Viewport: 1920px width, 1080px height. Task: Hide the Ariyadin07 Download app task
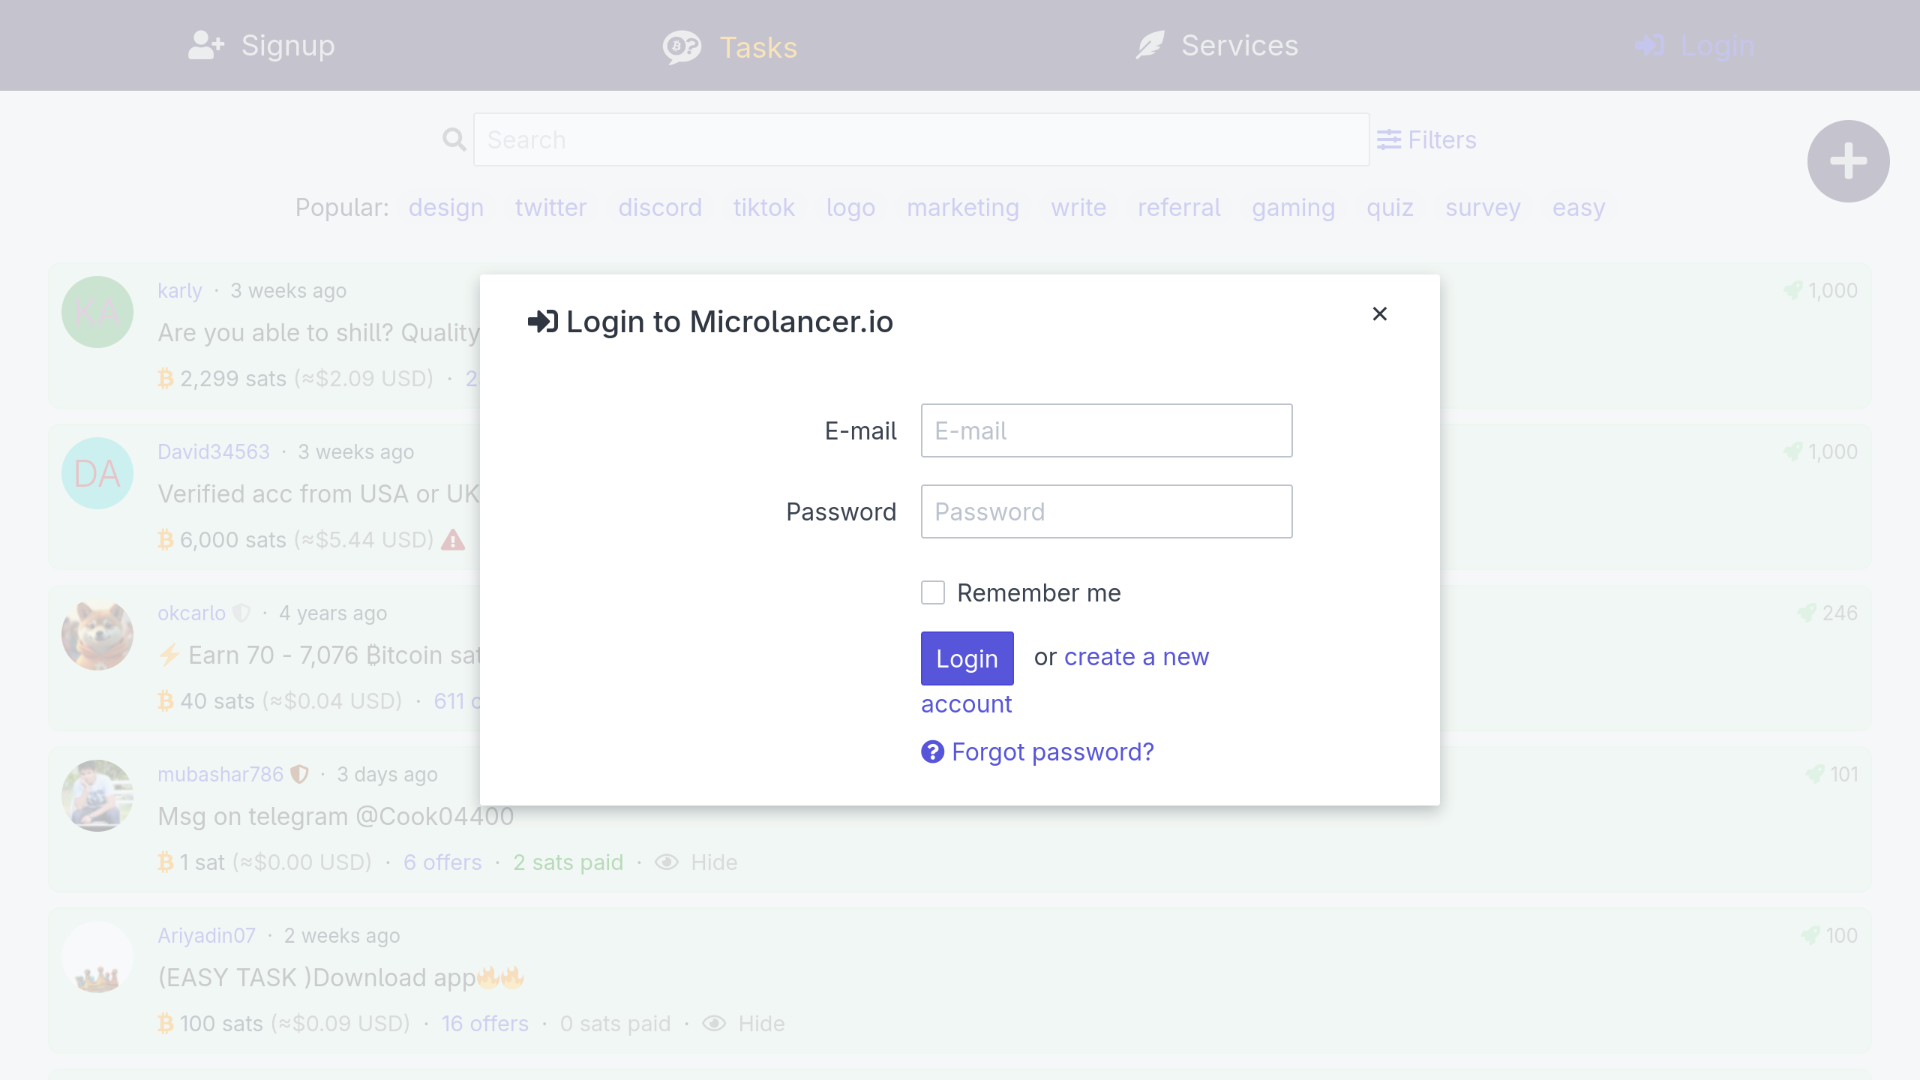[714, 1023]
